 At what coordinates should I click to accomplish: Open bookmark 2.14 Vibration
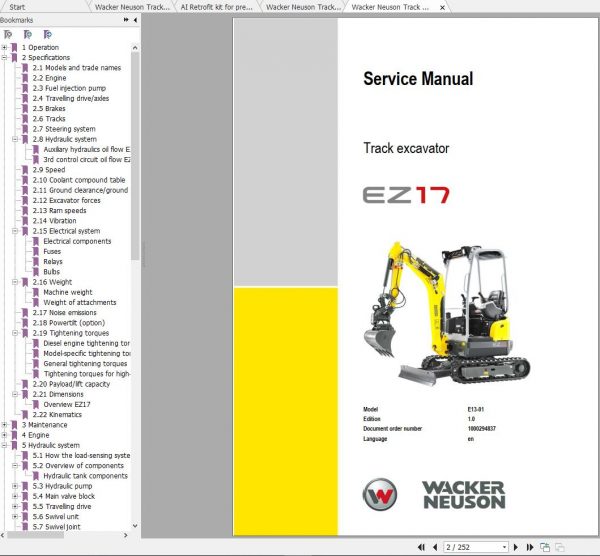pyautogui.click(x=54, y=221)
